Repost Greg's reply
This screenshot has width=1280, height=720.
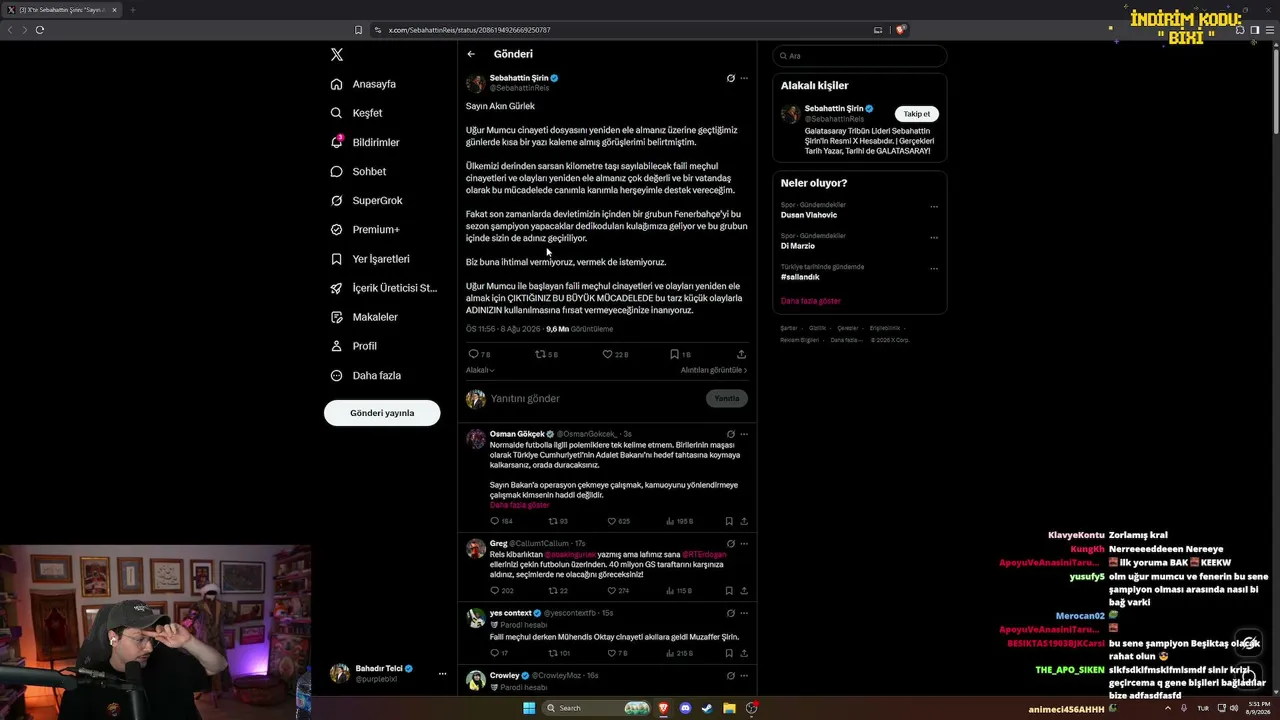tap(553, 591)
